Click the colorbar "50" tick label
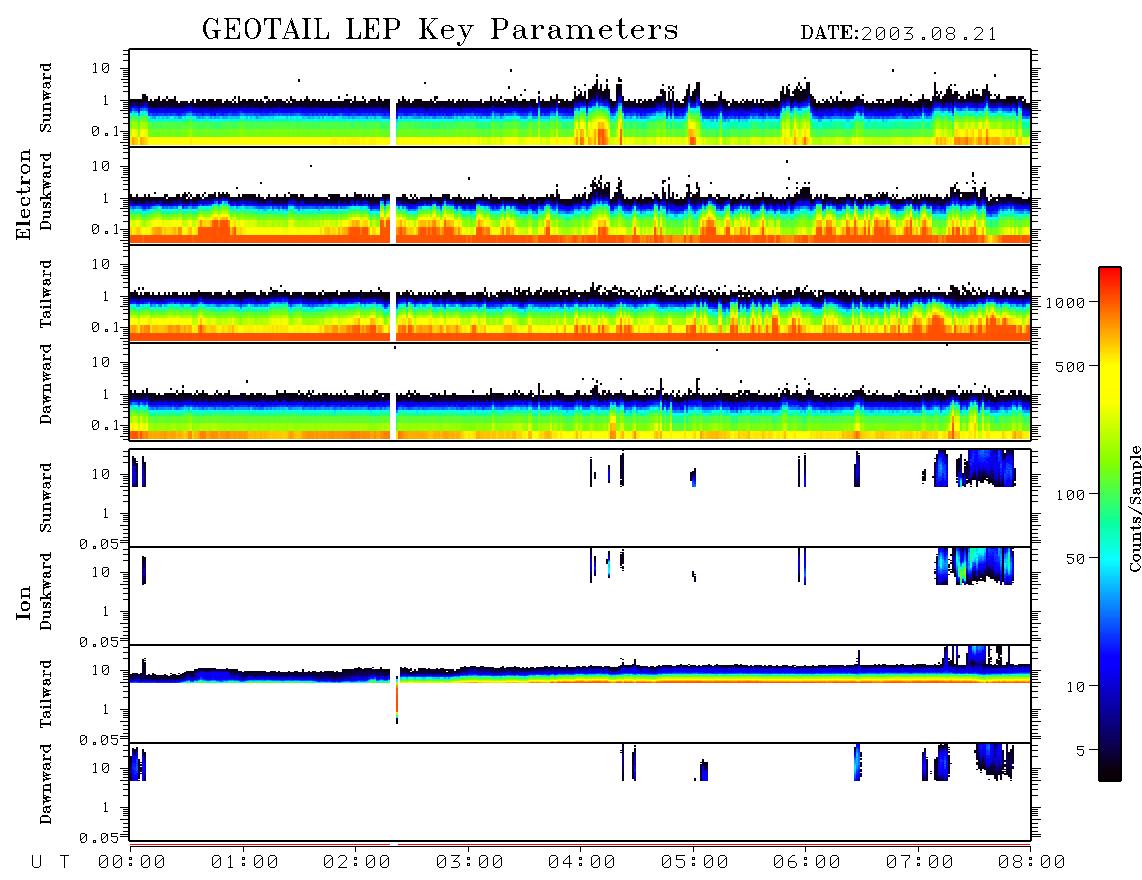1142x880 pixels. [1075, 559]
